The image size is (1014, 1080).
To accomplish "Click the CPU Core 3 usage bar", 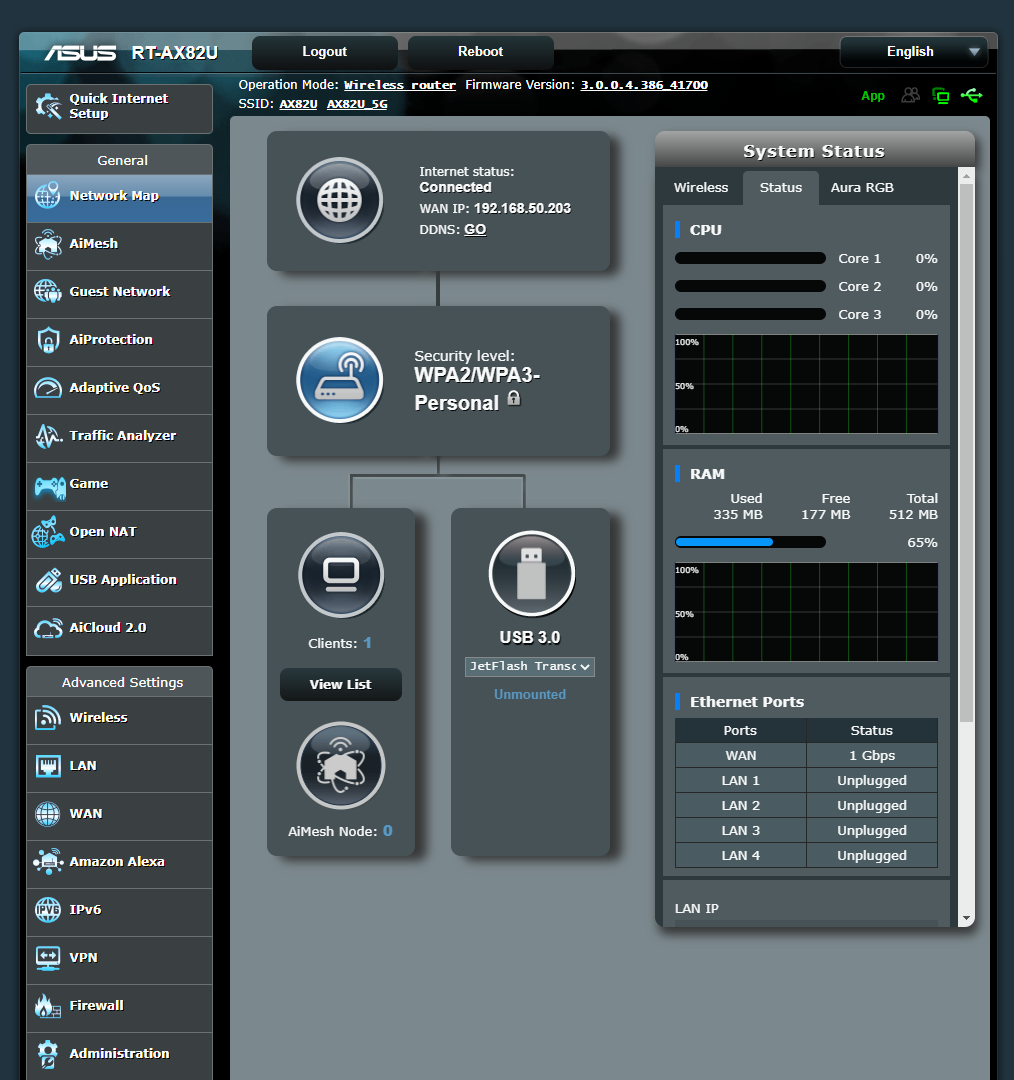I will tap(750, 314).
